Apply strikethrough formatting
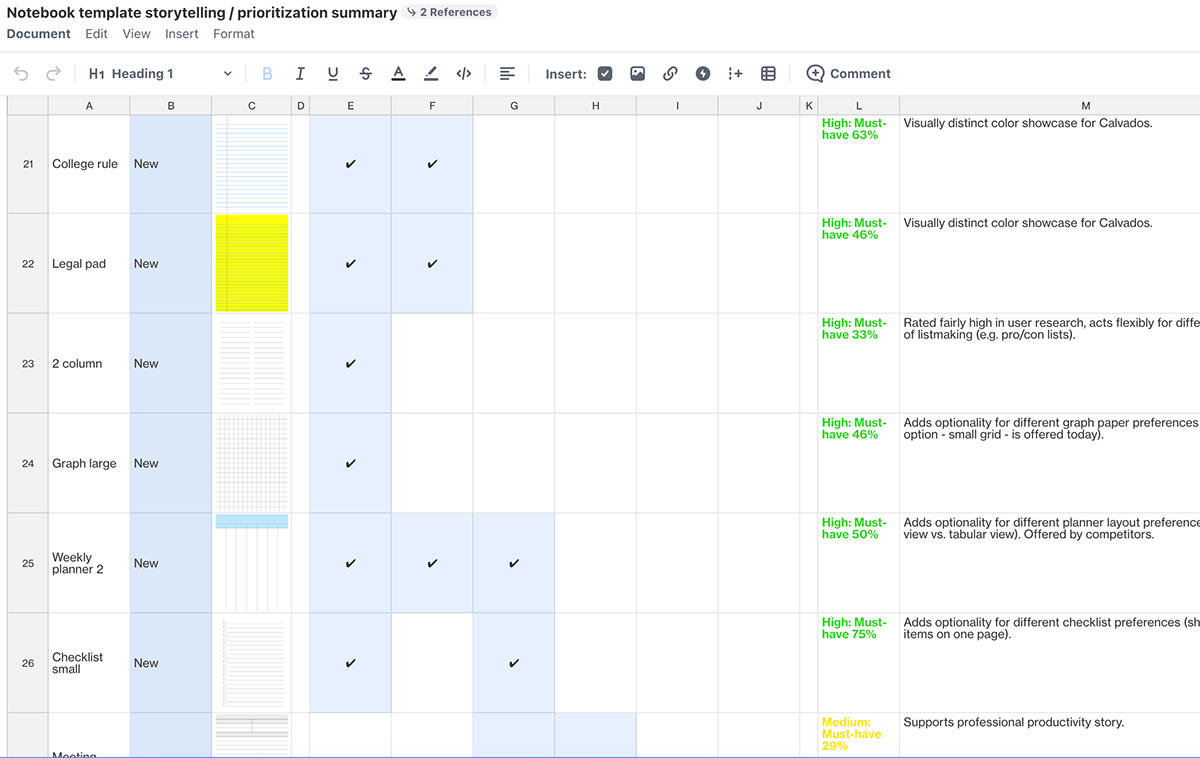Image resolution: width=1200 pixels, height=758 pixels. (365, 73)
